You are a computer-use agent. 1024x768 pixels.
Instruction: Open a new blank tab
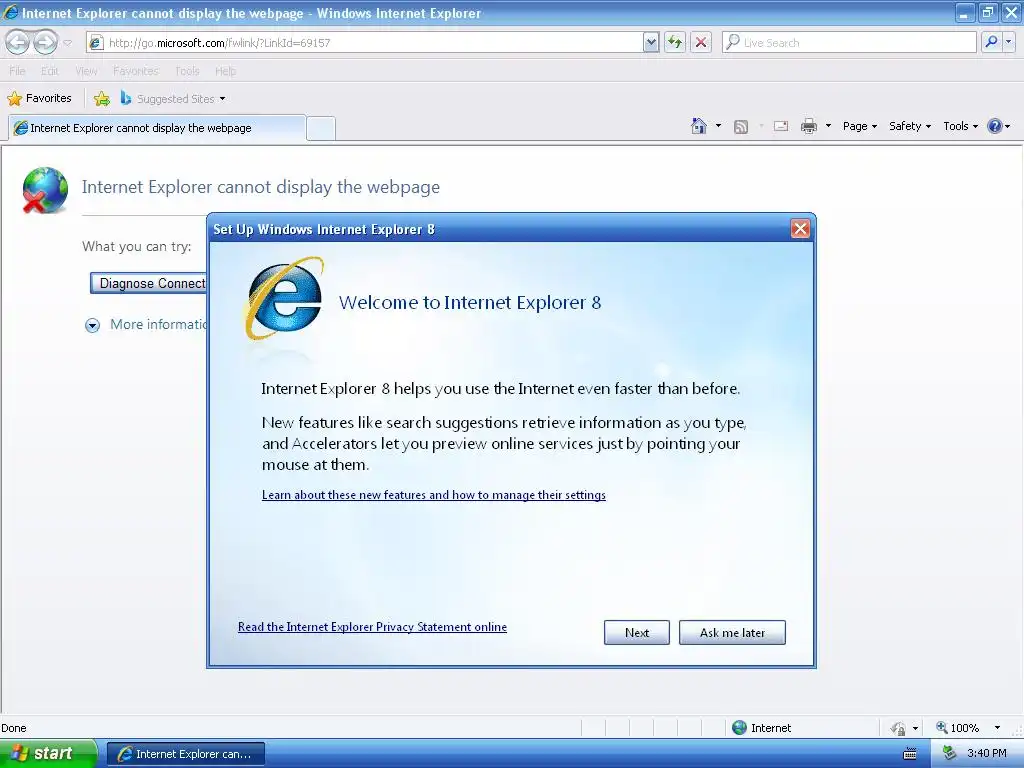click(321, 129)
